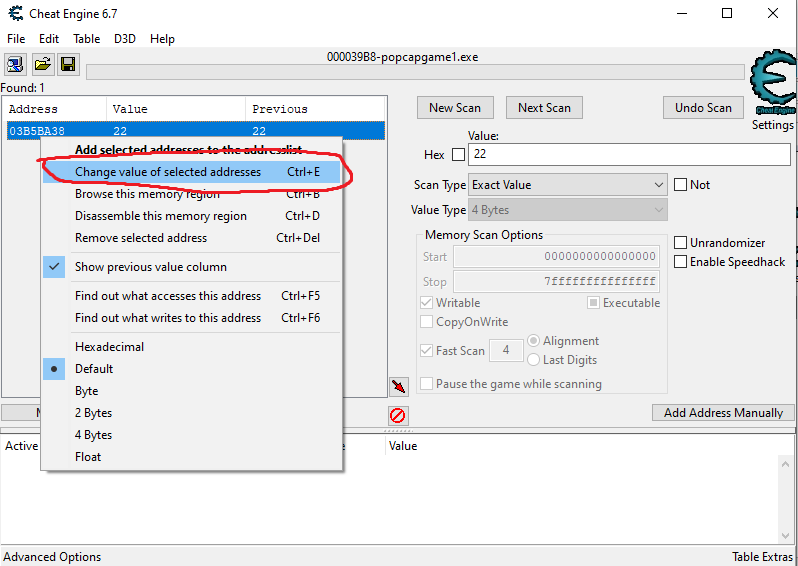
Task: Choose Find out what writes to this address
Action: [x=191, y=318]
